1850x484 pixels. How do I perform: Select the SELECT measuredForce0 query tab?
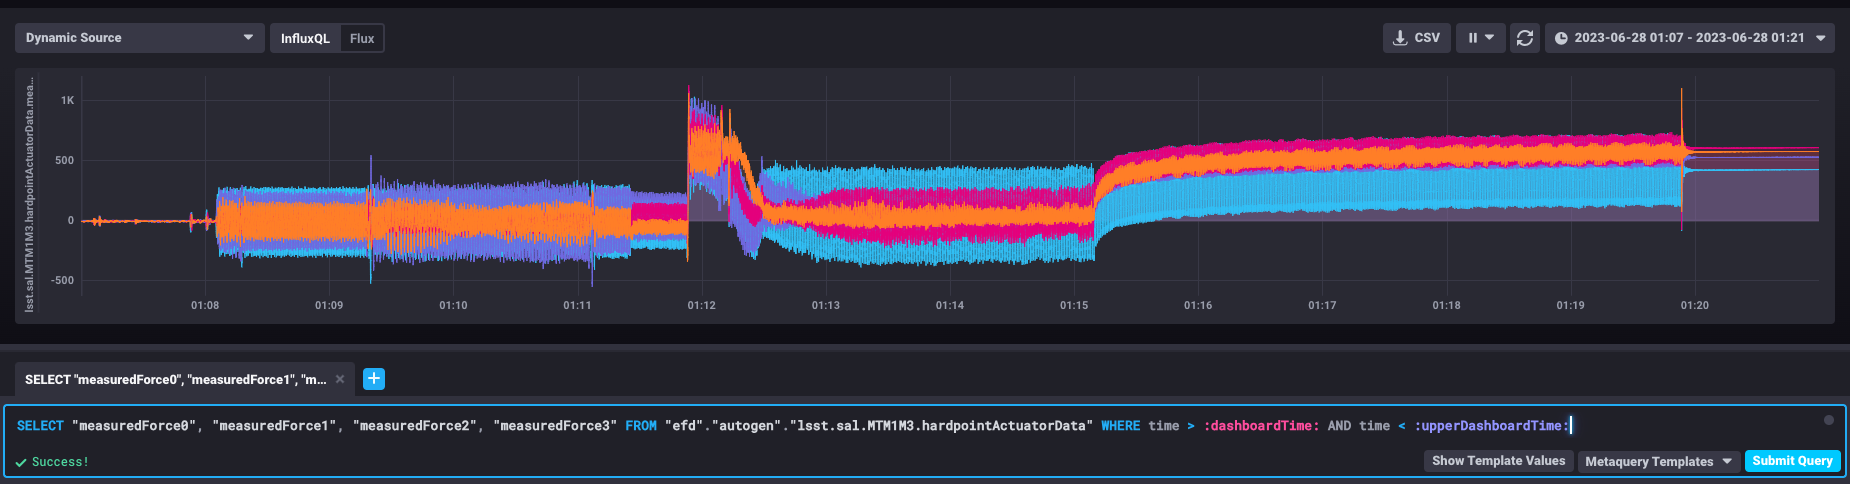(x=176, y=379)
